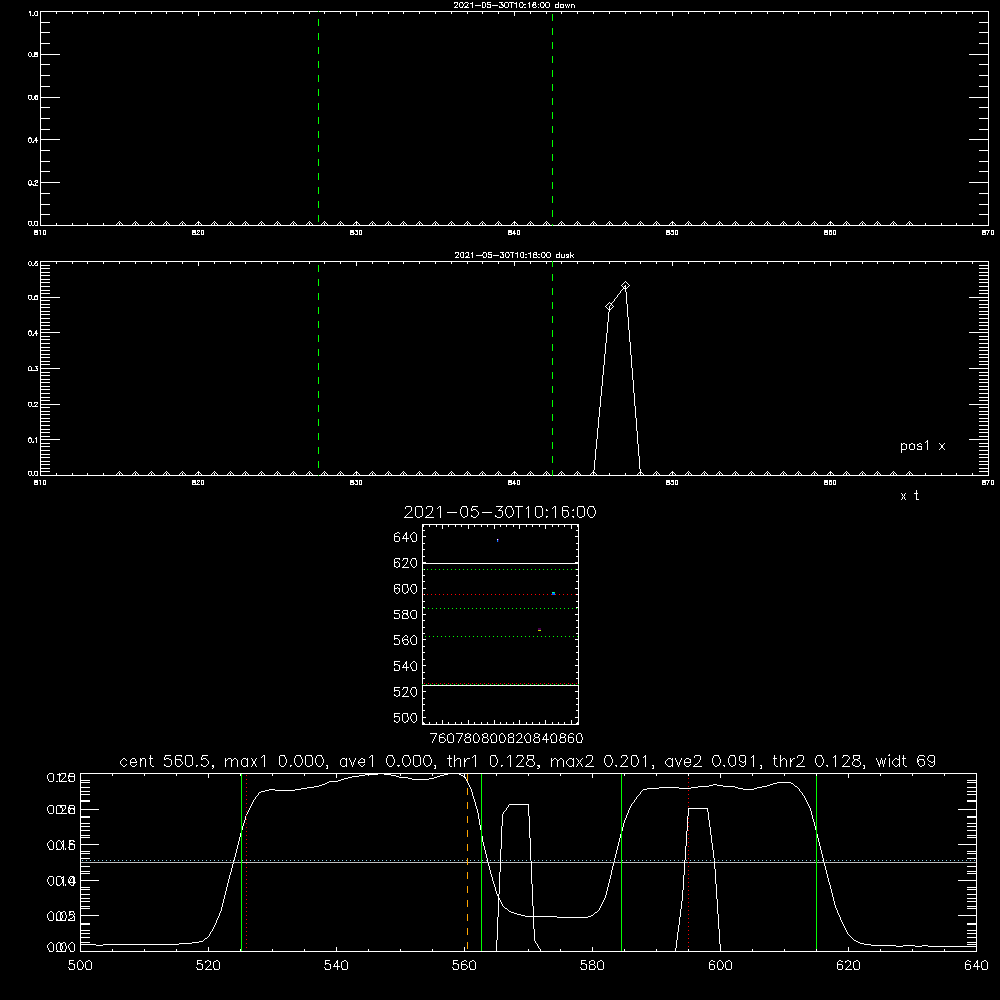
Task: Click the right green dashed line in dawn plot
Action: pyautogui.click(x=552, y=118)
